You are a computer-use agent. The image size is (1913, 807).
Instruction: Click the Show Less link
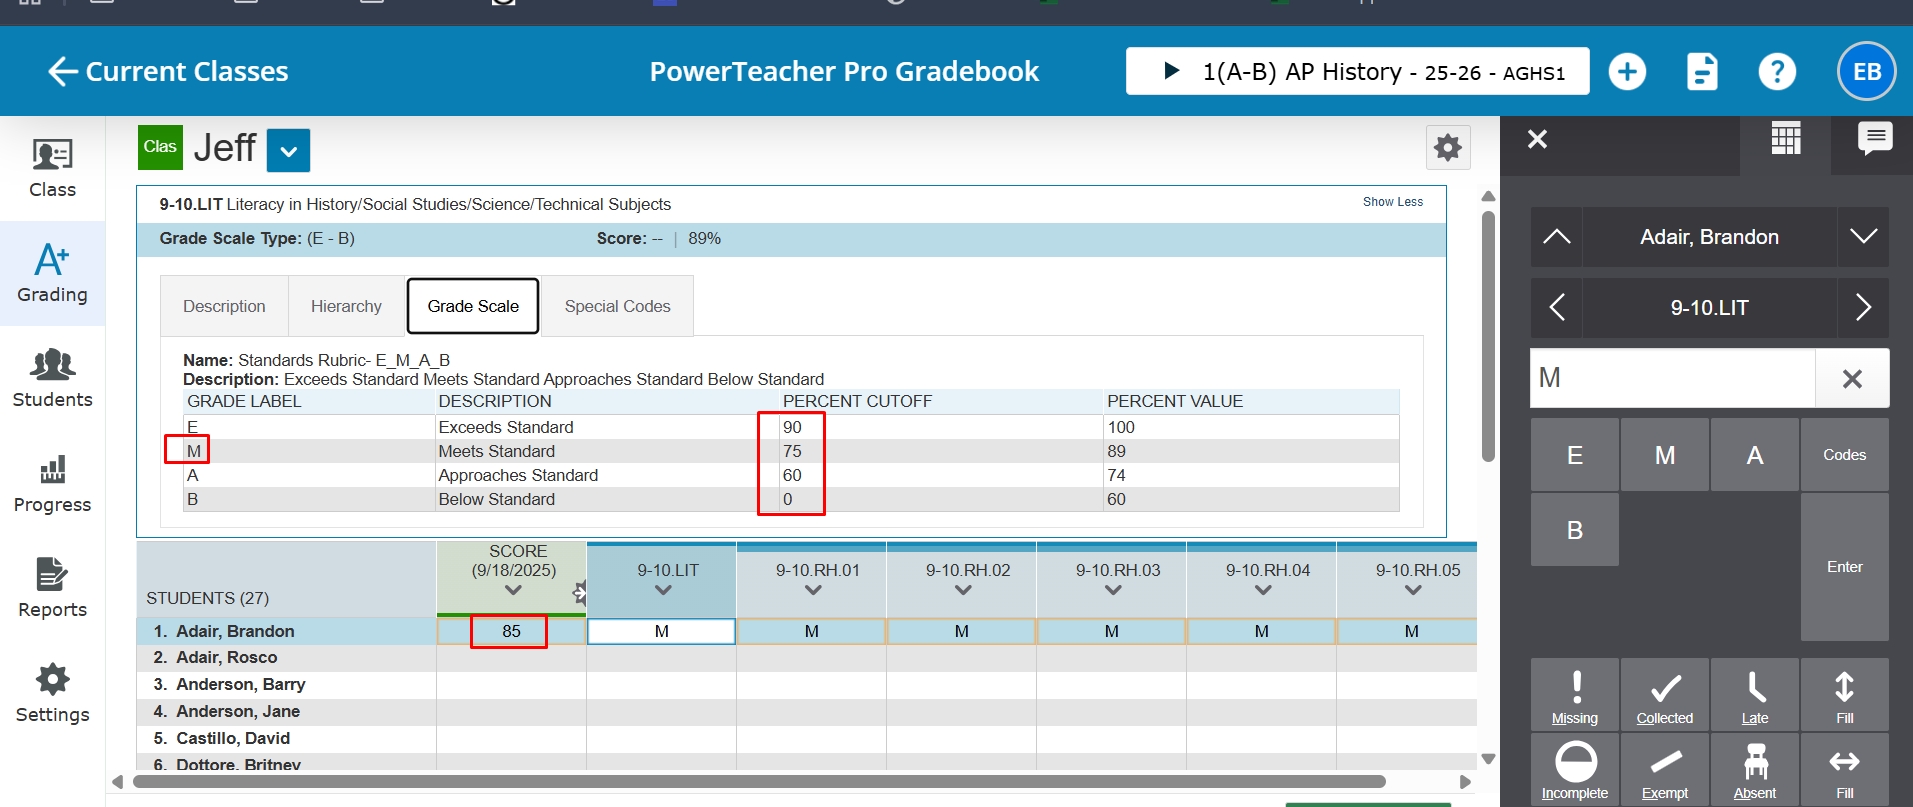click(1392, 202)
